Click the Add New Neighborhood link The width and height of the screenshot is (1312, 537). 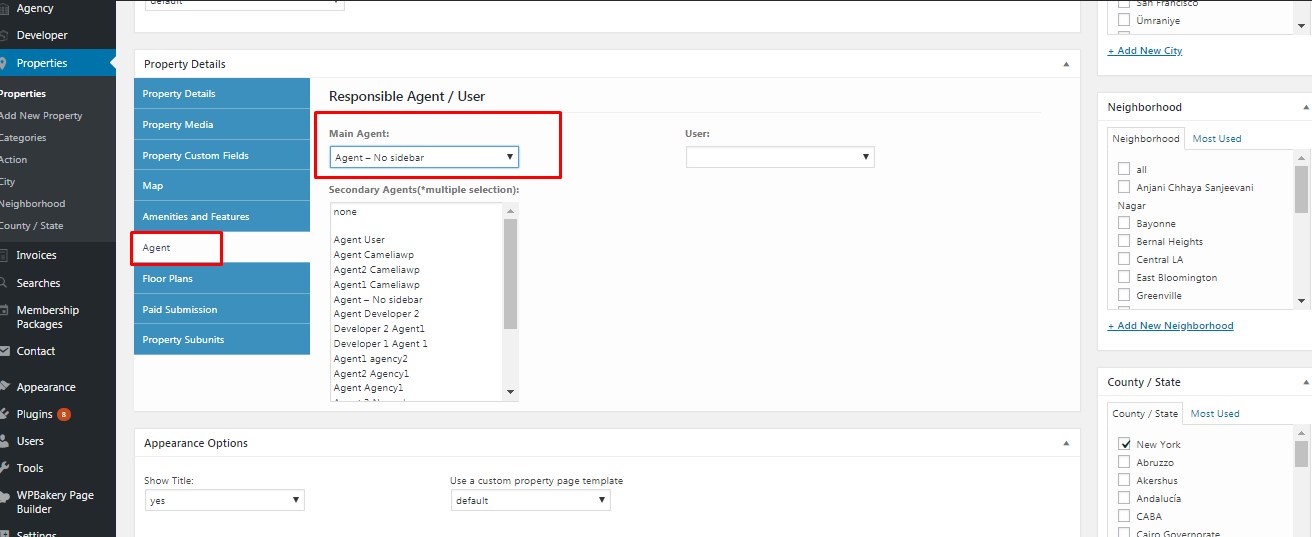(1170, 326)
